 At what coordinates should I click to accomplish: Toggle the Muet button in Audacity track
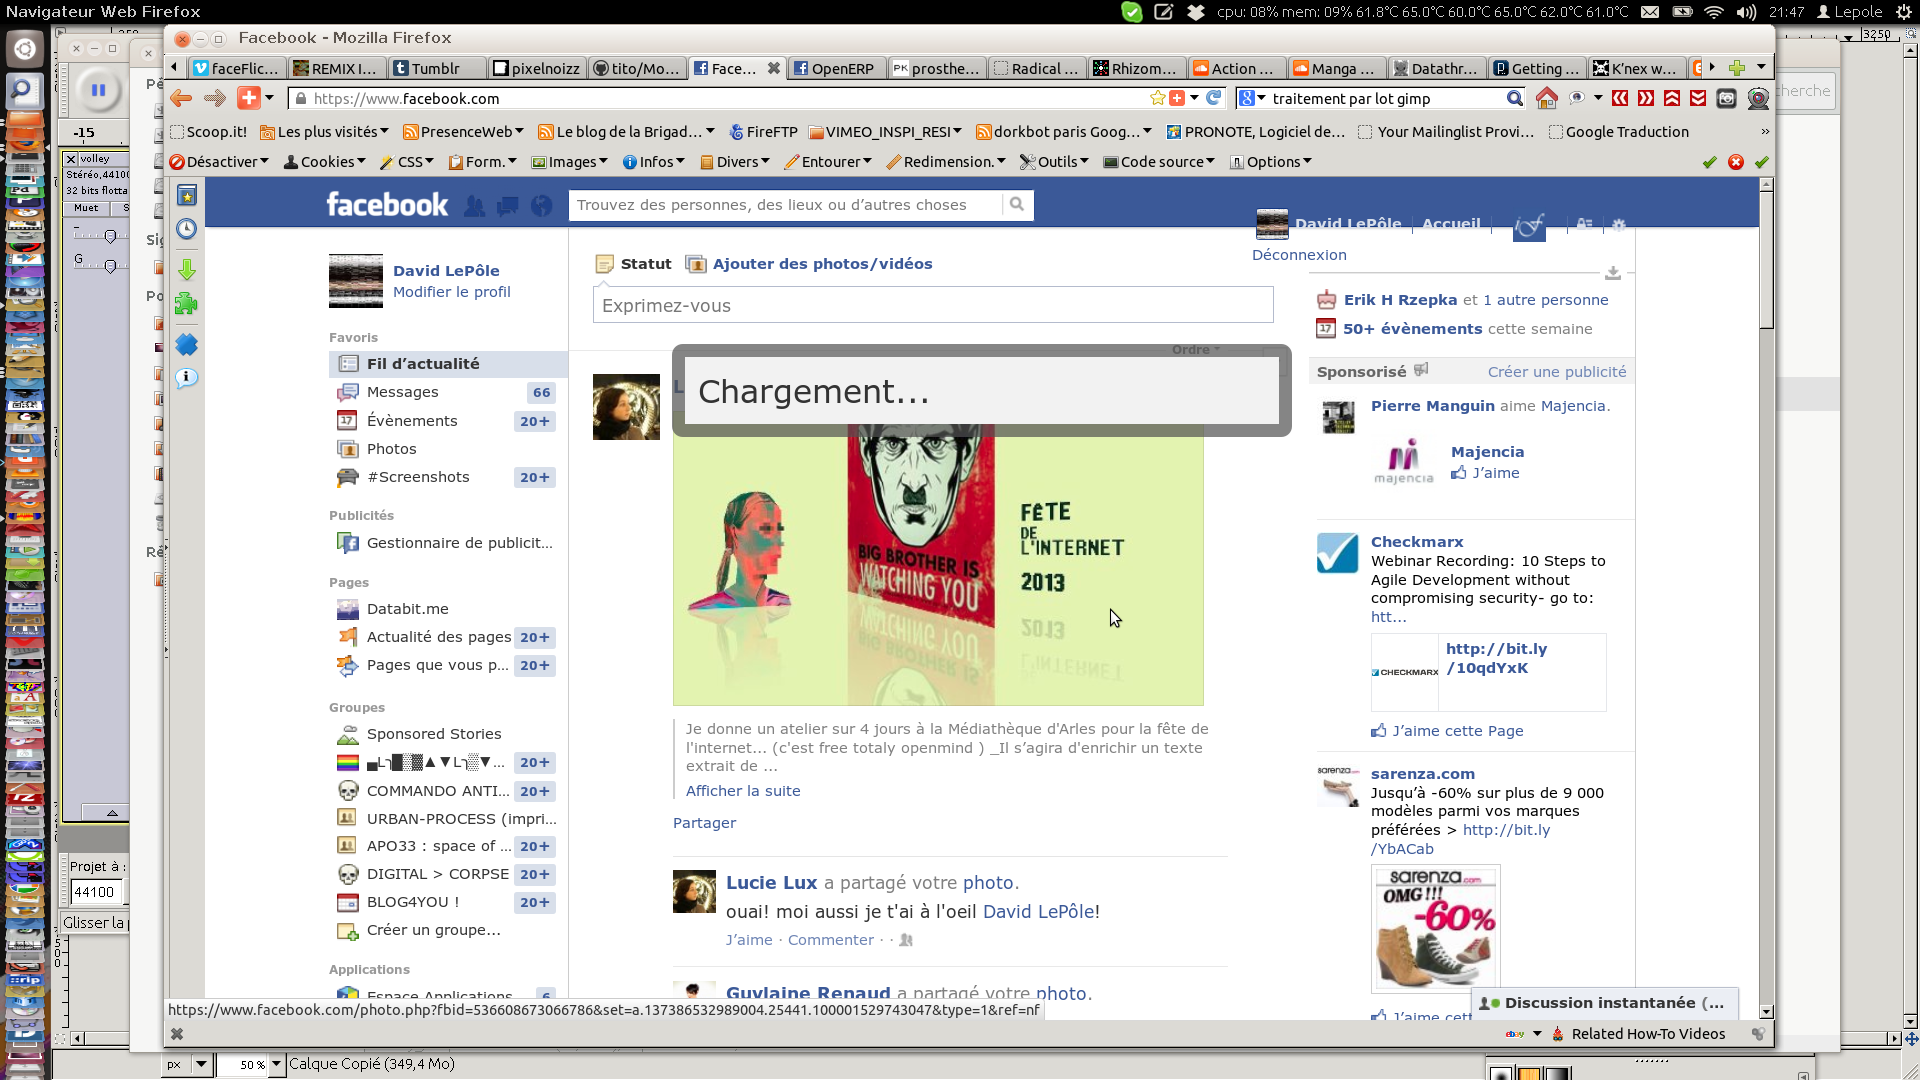click(87, 208)
